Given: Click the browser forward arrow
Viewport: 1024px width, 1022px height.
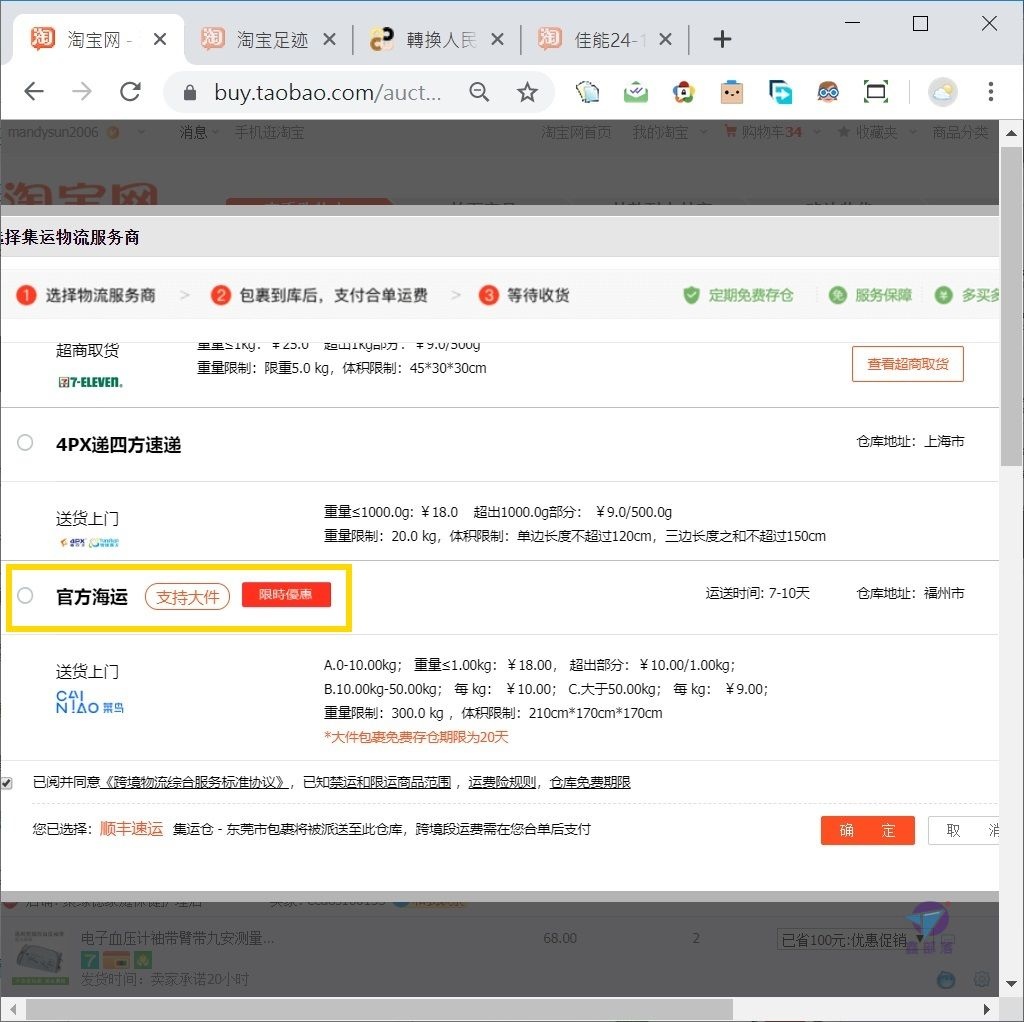Looking at the screenshot, I should [x=82, y=92].
